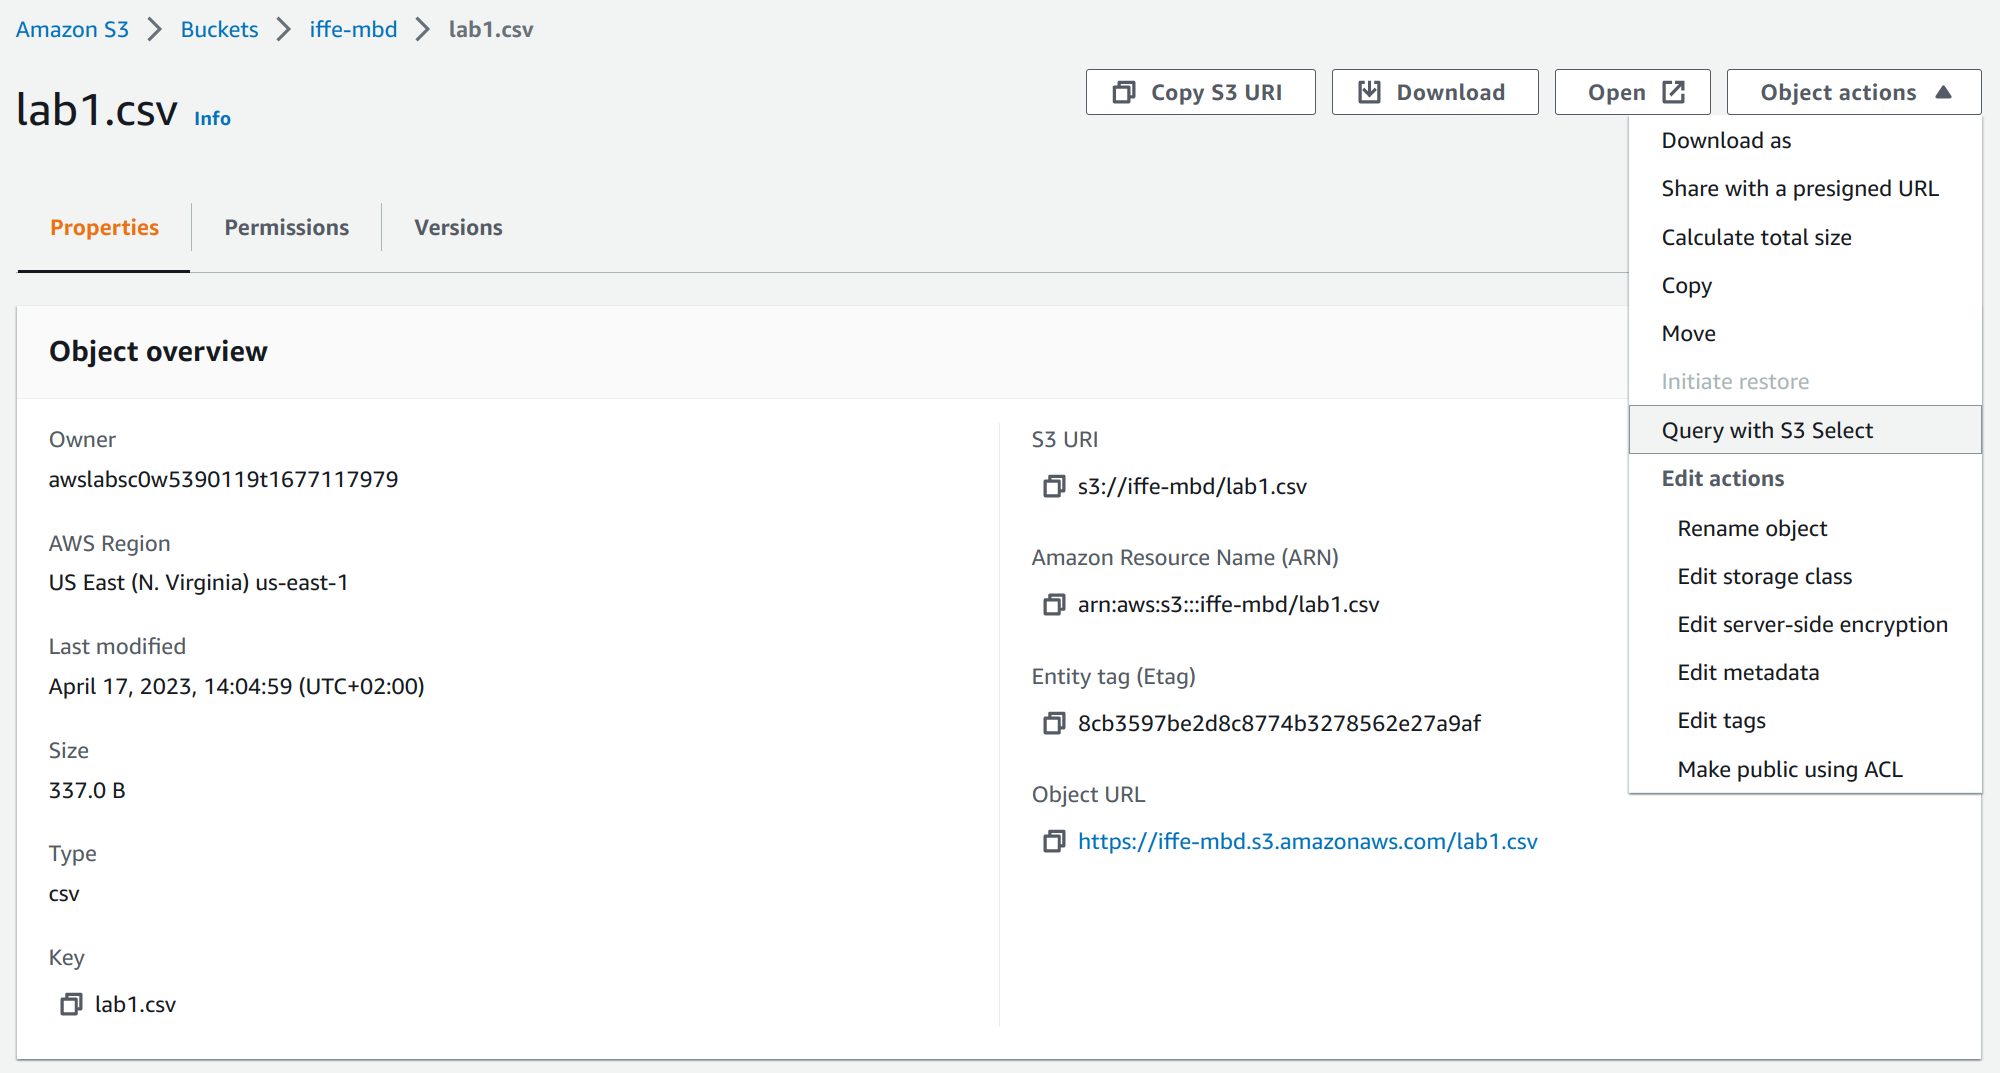Click the Etag value 8cb3597be2d8c8774b3278562e27a9af
2000x1073 pixels.
pyautogui.click(x=1279, y=723)
